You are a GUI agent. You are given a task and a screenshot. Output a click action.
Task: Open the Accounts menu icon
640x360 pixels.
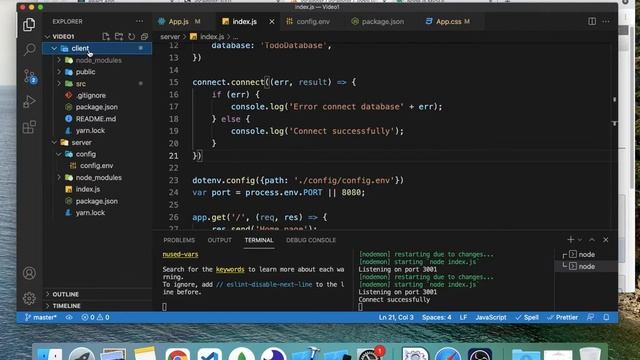click(29, 273)
